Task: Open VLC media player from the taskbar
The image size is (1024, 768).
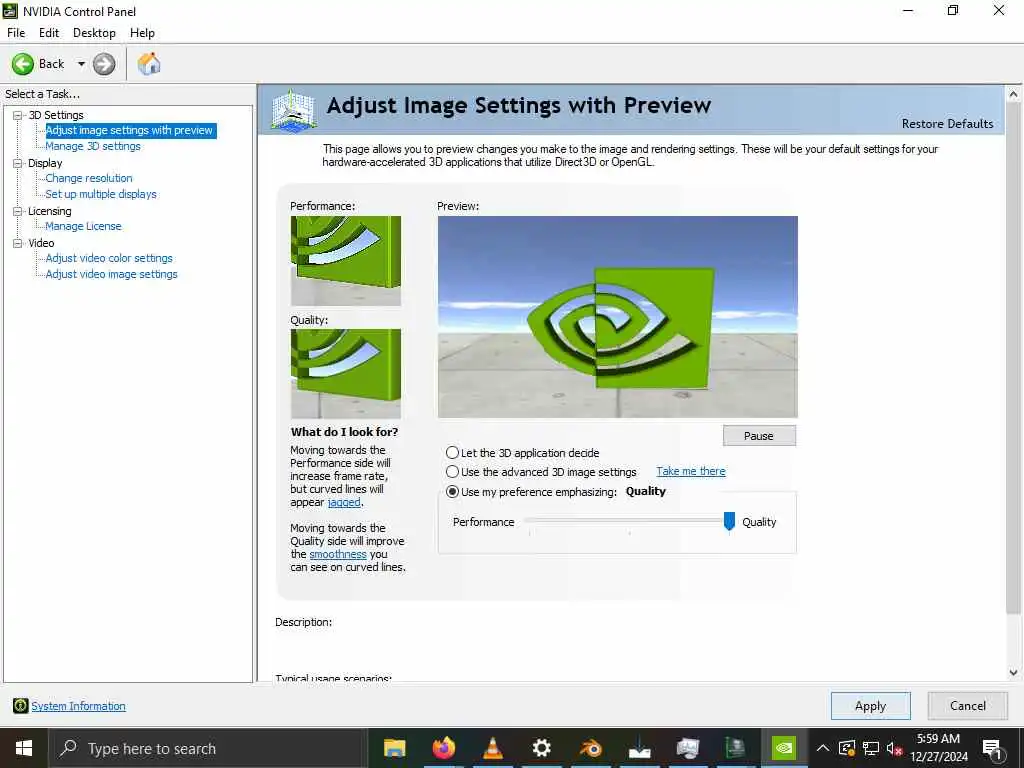Action: 492,748
